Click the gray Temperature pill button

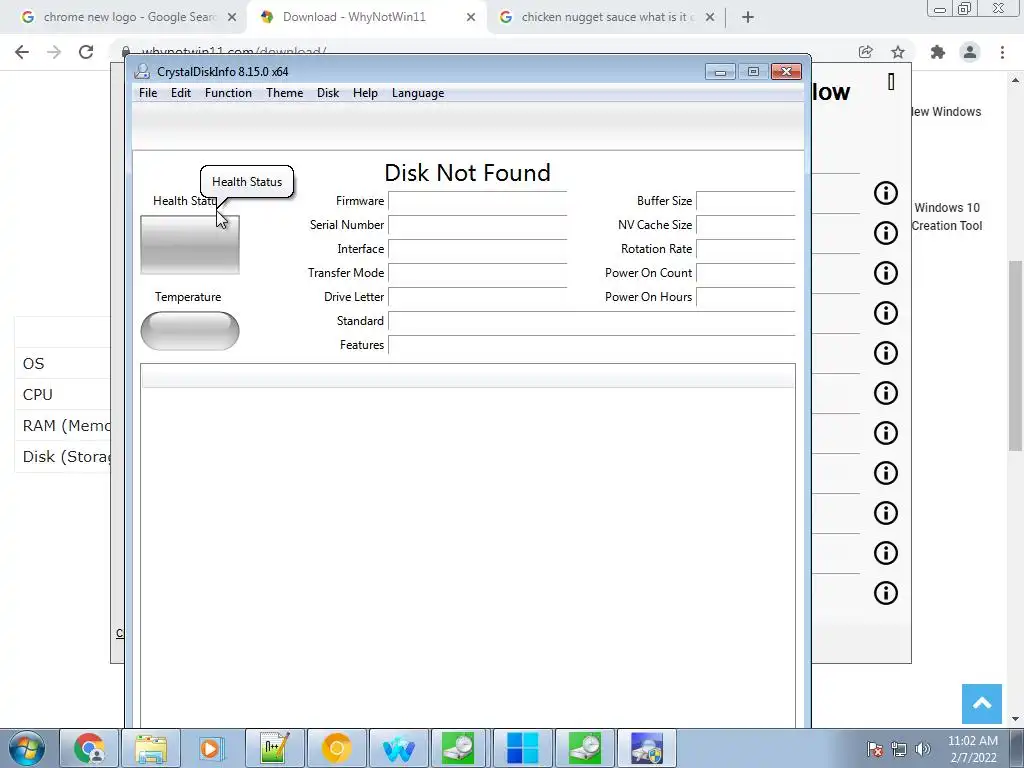tap(190, 330)
